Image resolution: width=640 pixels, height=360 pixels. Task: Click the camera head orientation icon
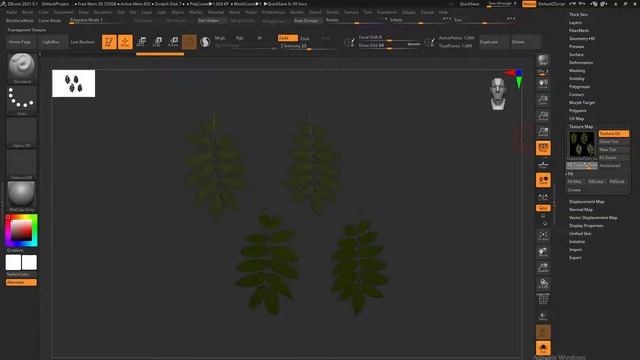[498, 94]
